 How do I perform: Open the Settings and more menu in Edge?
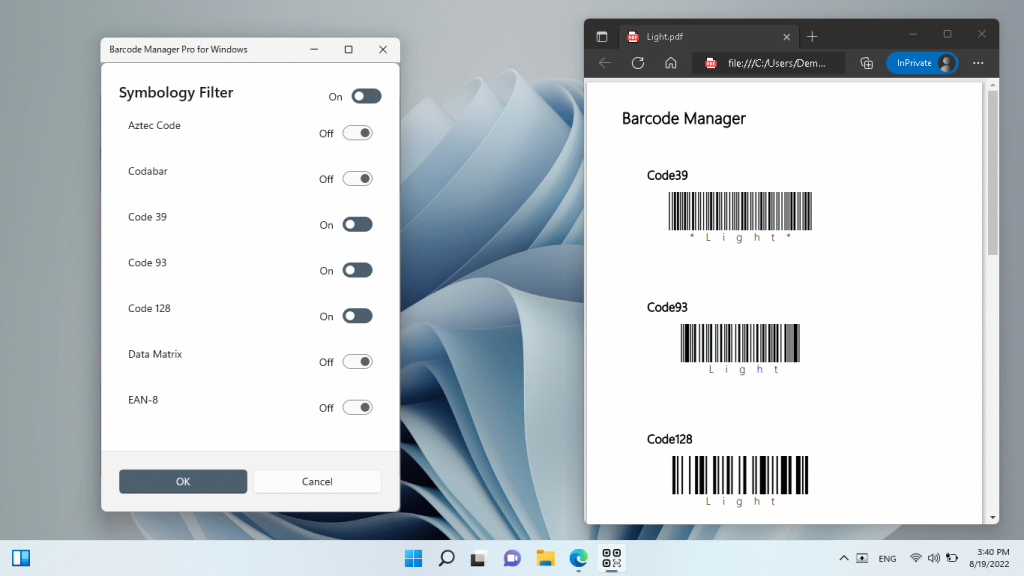pyautogui.click(x=978, y=62)
